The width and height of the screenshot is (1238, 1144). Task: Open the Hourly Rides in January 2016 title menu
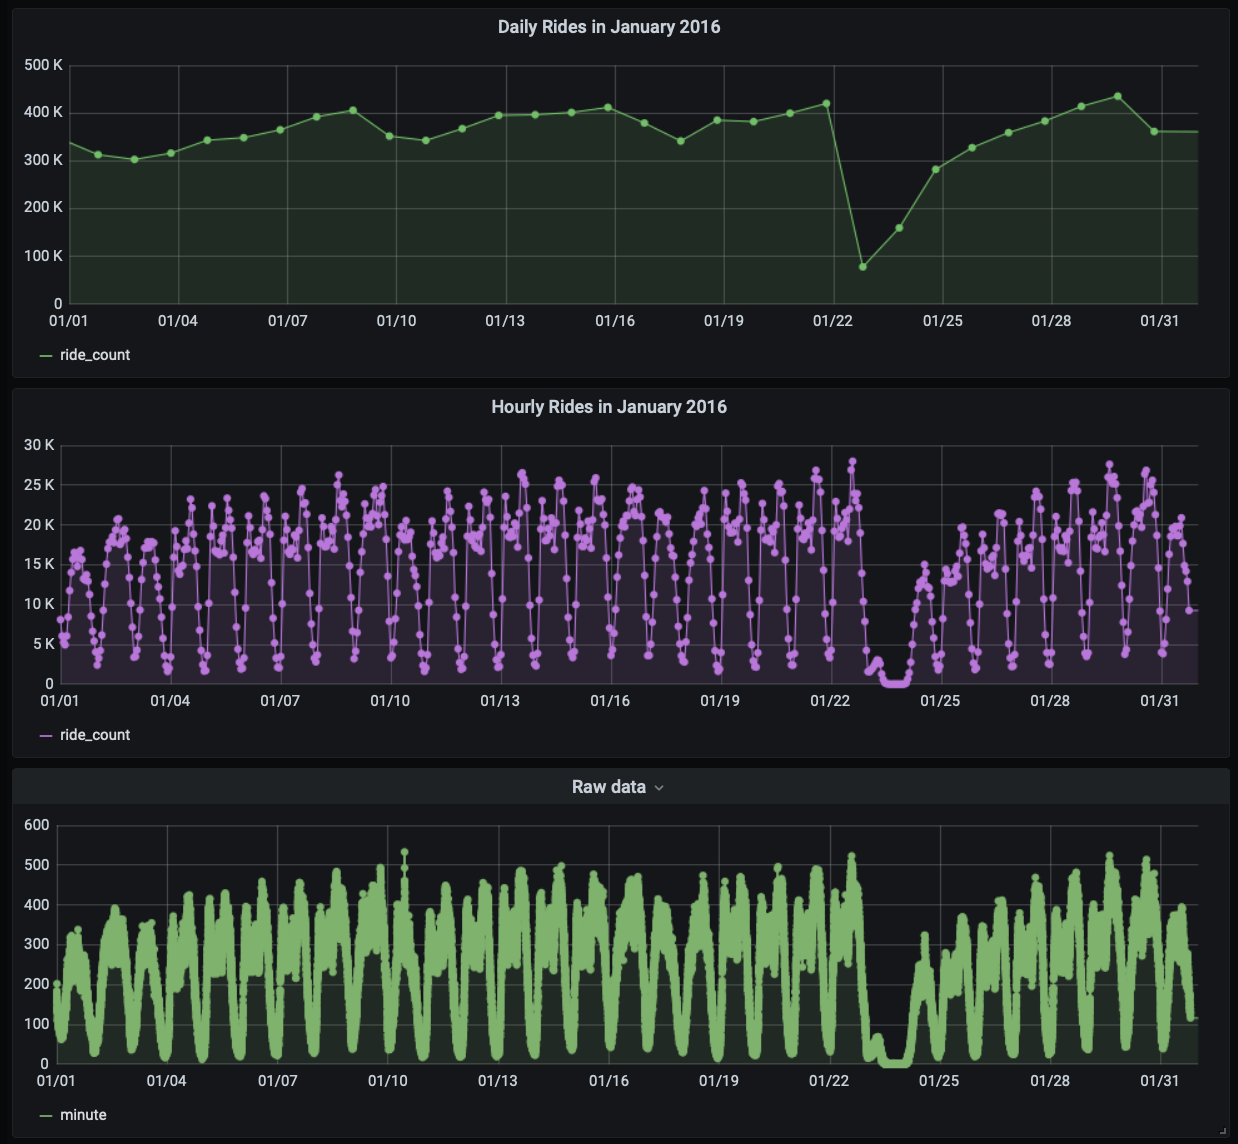tap(608, 407)
